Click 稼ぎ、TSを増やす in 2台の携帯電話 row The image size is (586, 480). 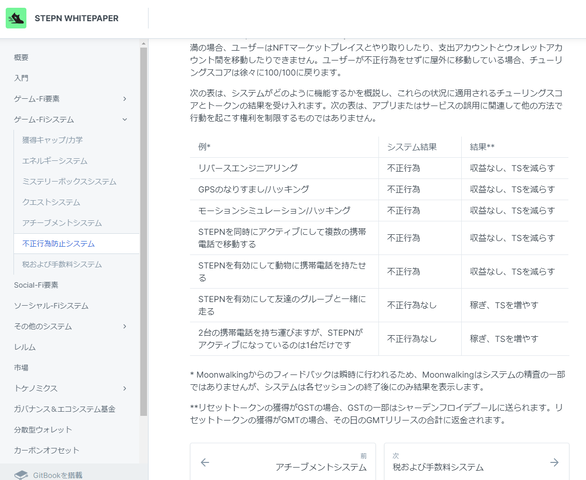[504, 339]
